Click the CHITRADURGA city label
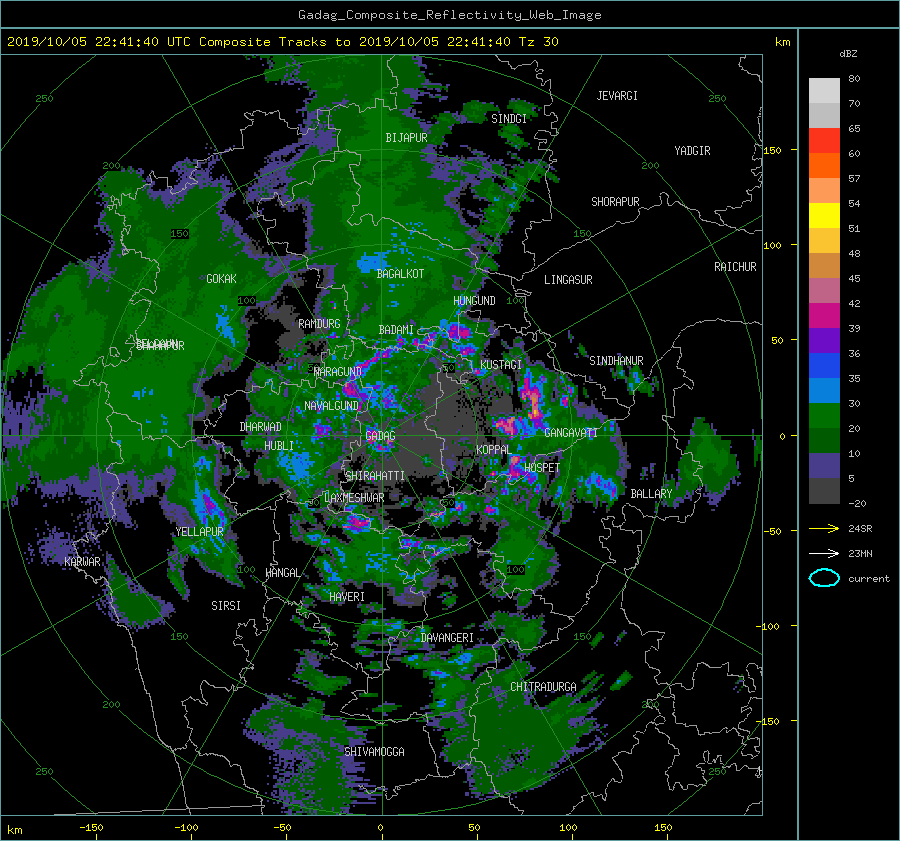900x841 pixels. [x=543, y=687]
